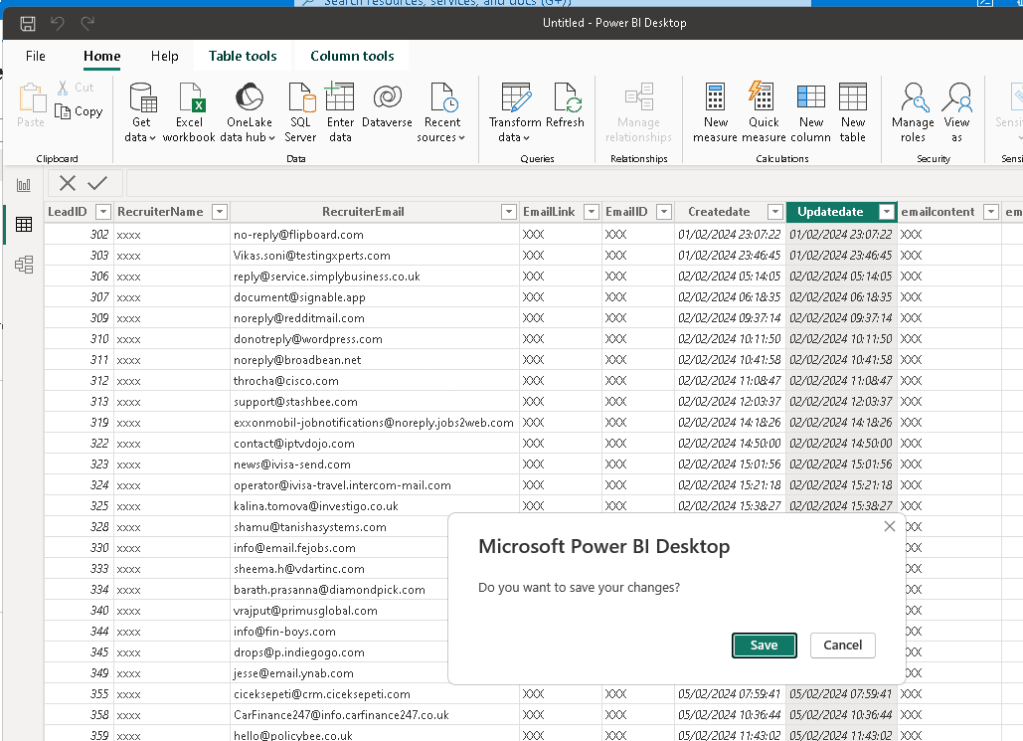Click cell throcha@cisco.com
1023x741 pixels.
pos(374,381)
